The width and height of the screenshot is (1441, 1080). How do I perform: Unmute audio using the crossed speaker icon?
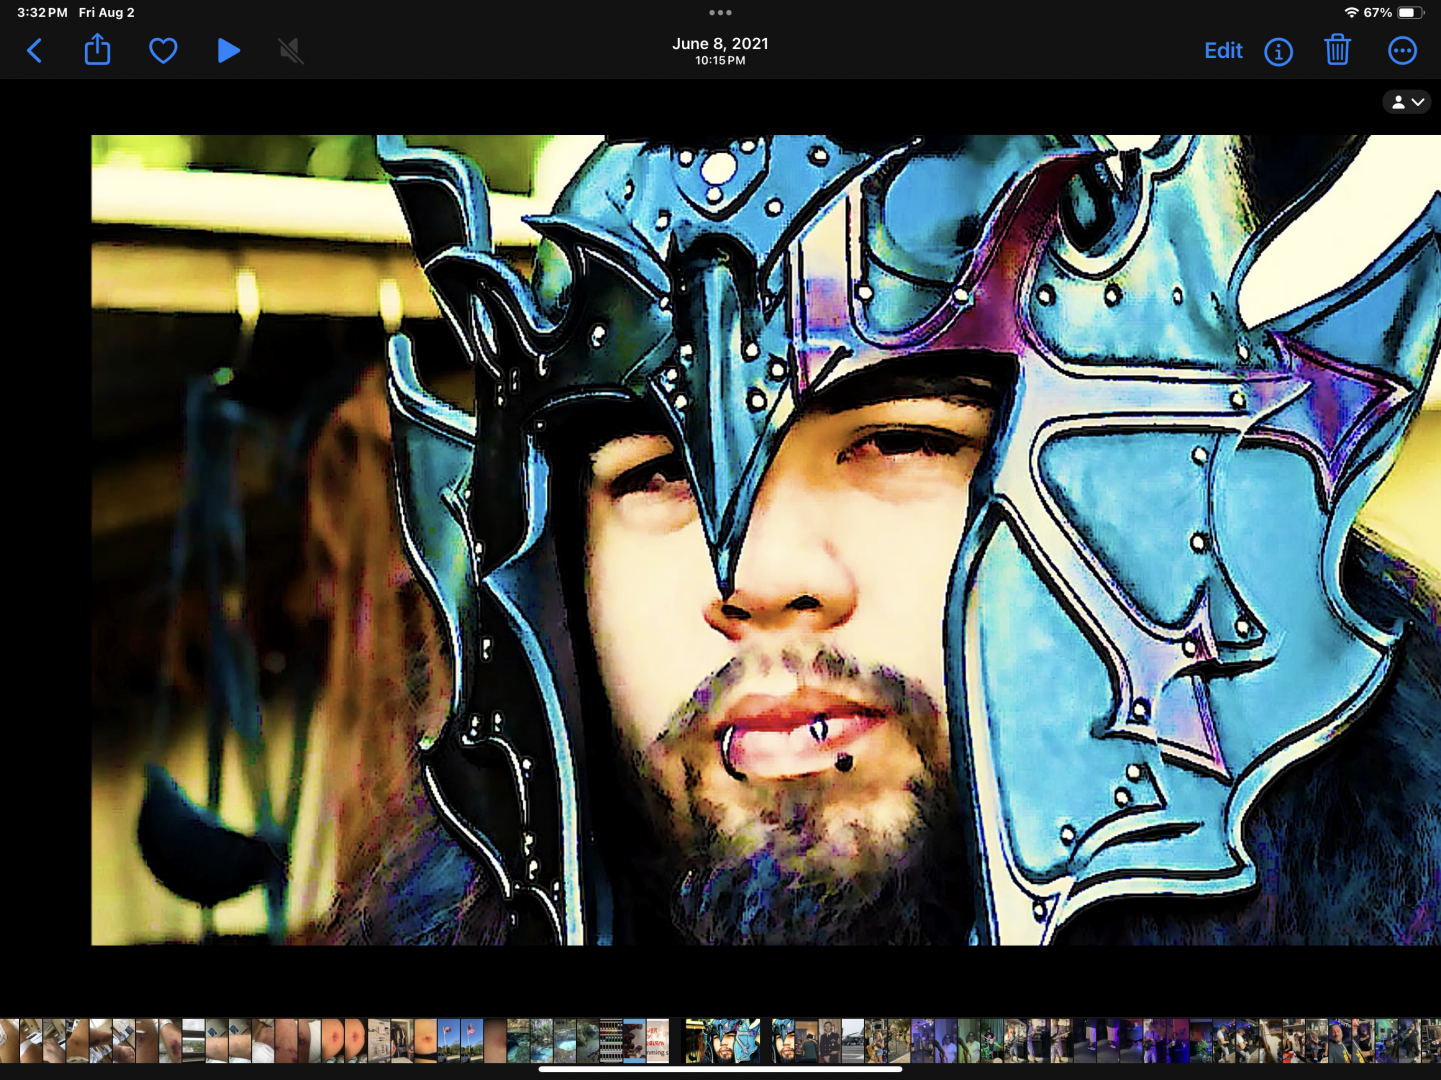[x=291, y=50]
